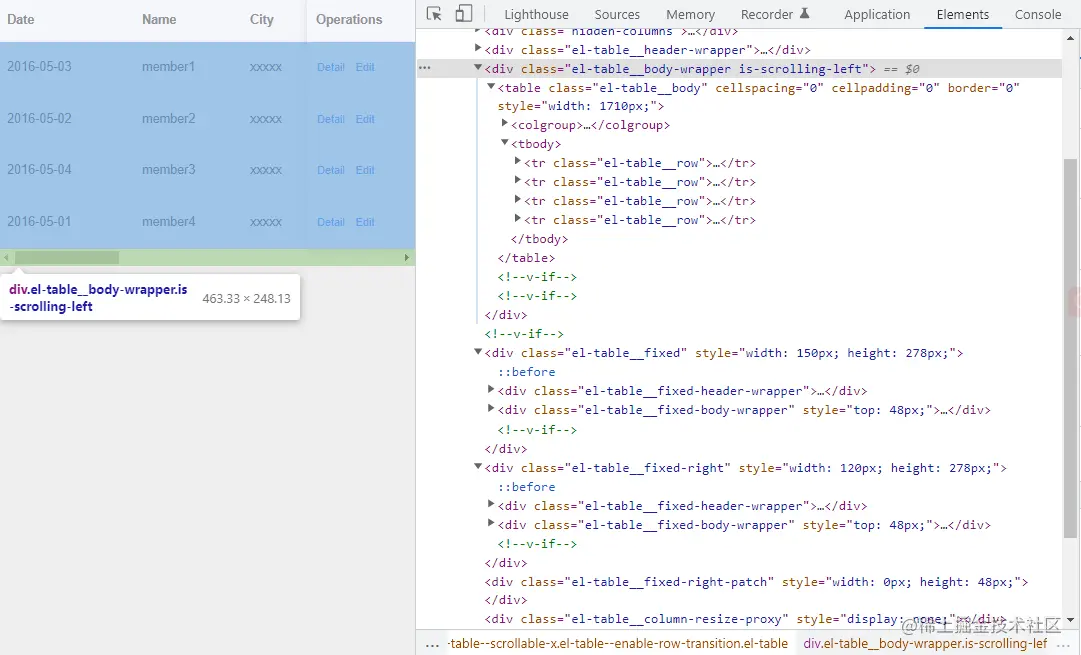Screen dimensions: 1081x655
Task: Click the ellipsis next to the selected node
Action: [425, 68]
